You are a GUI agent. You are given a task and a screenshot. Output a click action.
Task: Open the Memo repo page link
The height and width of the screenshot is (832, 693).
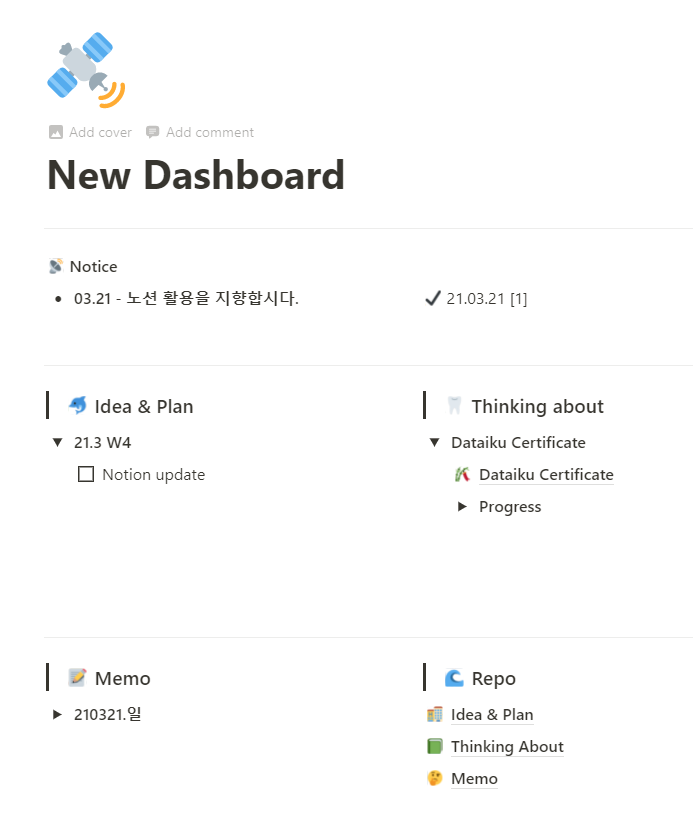pos(474,778)
